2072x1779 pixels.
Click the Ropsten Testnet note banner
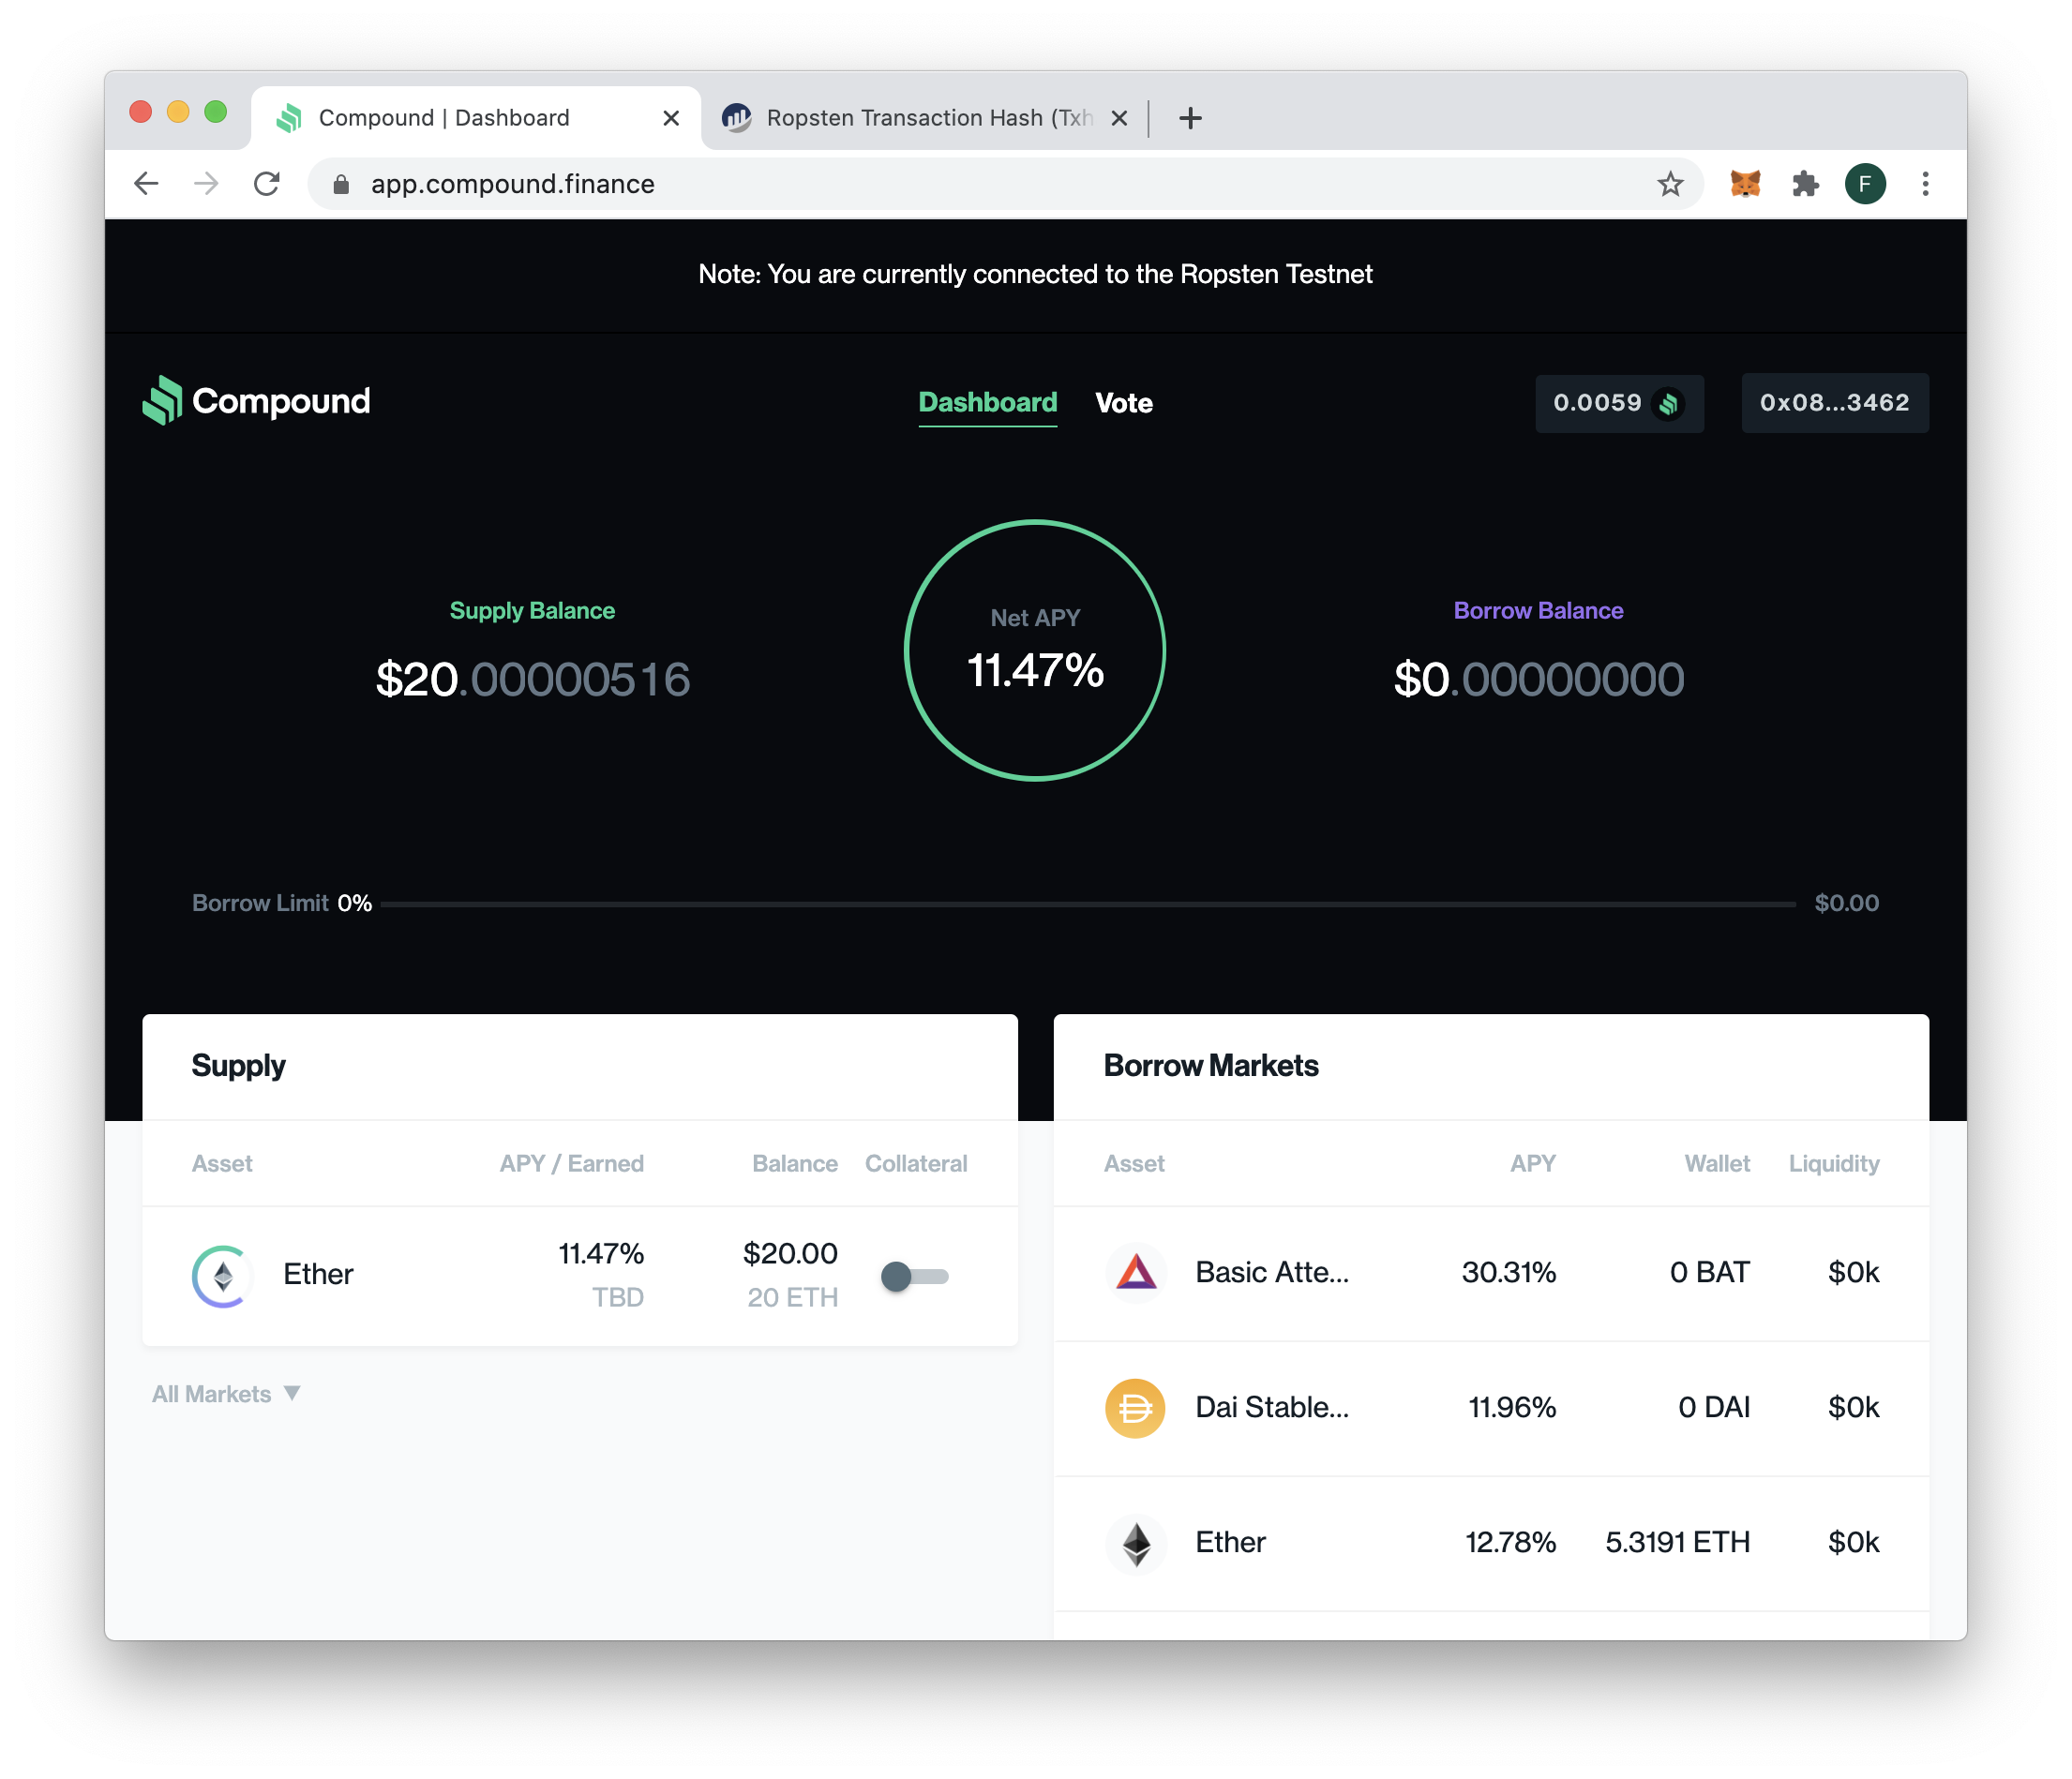point(1035,275)
